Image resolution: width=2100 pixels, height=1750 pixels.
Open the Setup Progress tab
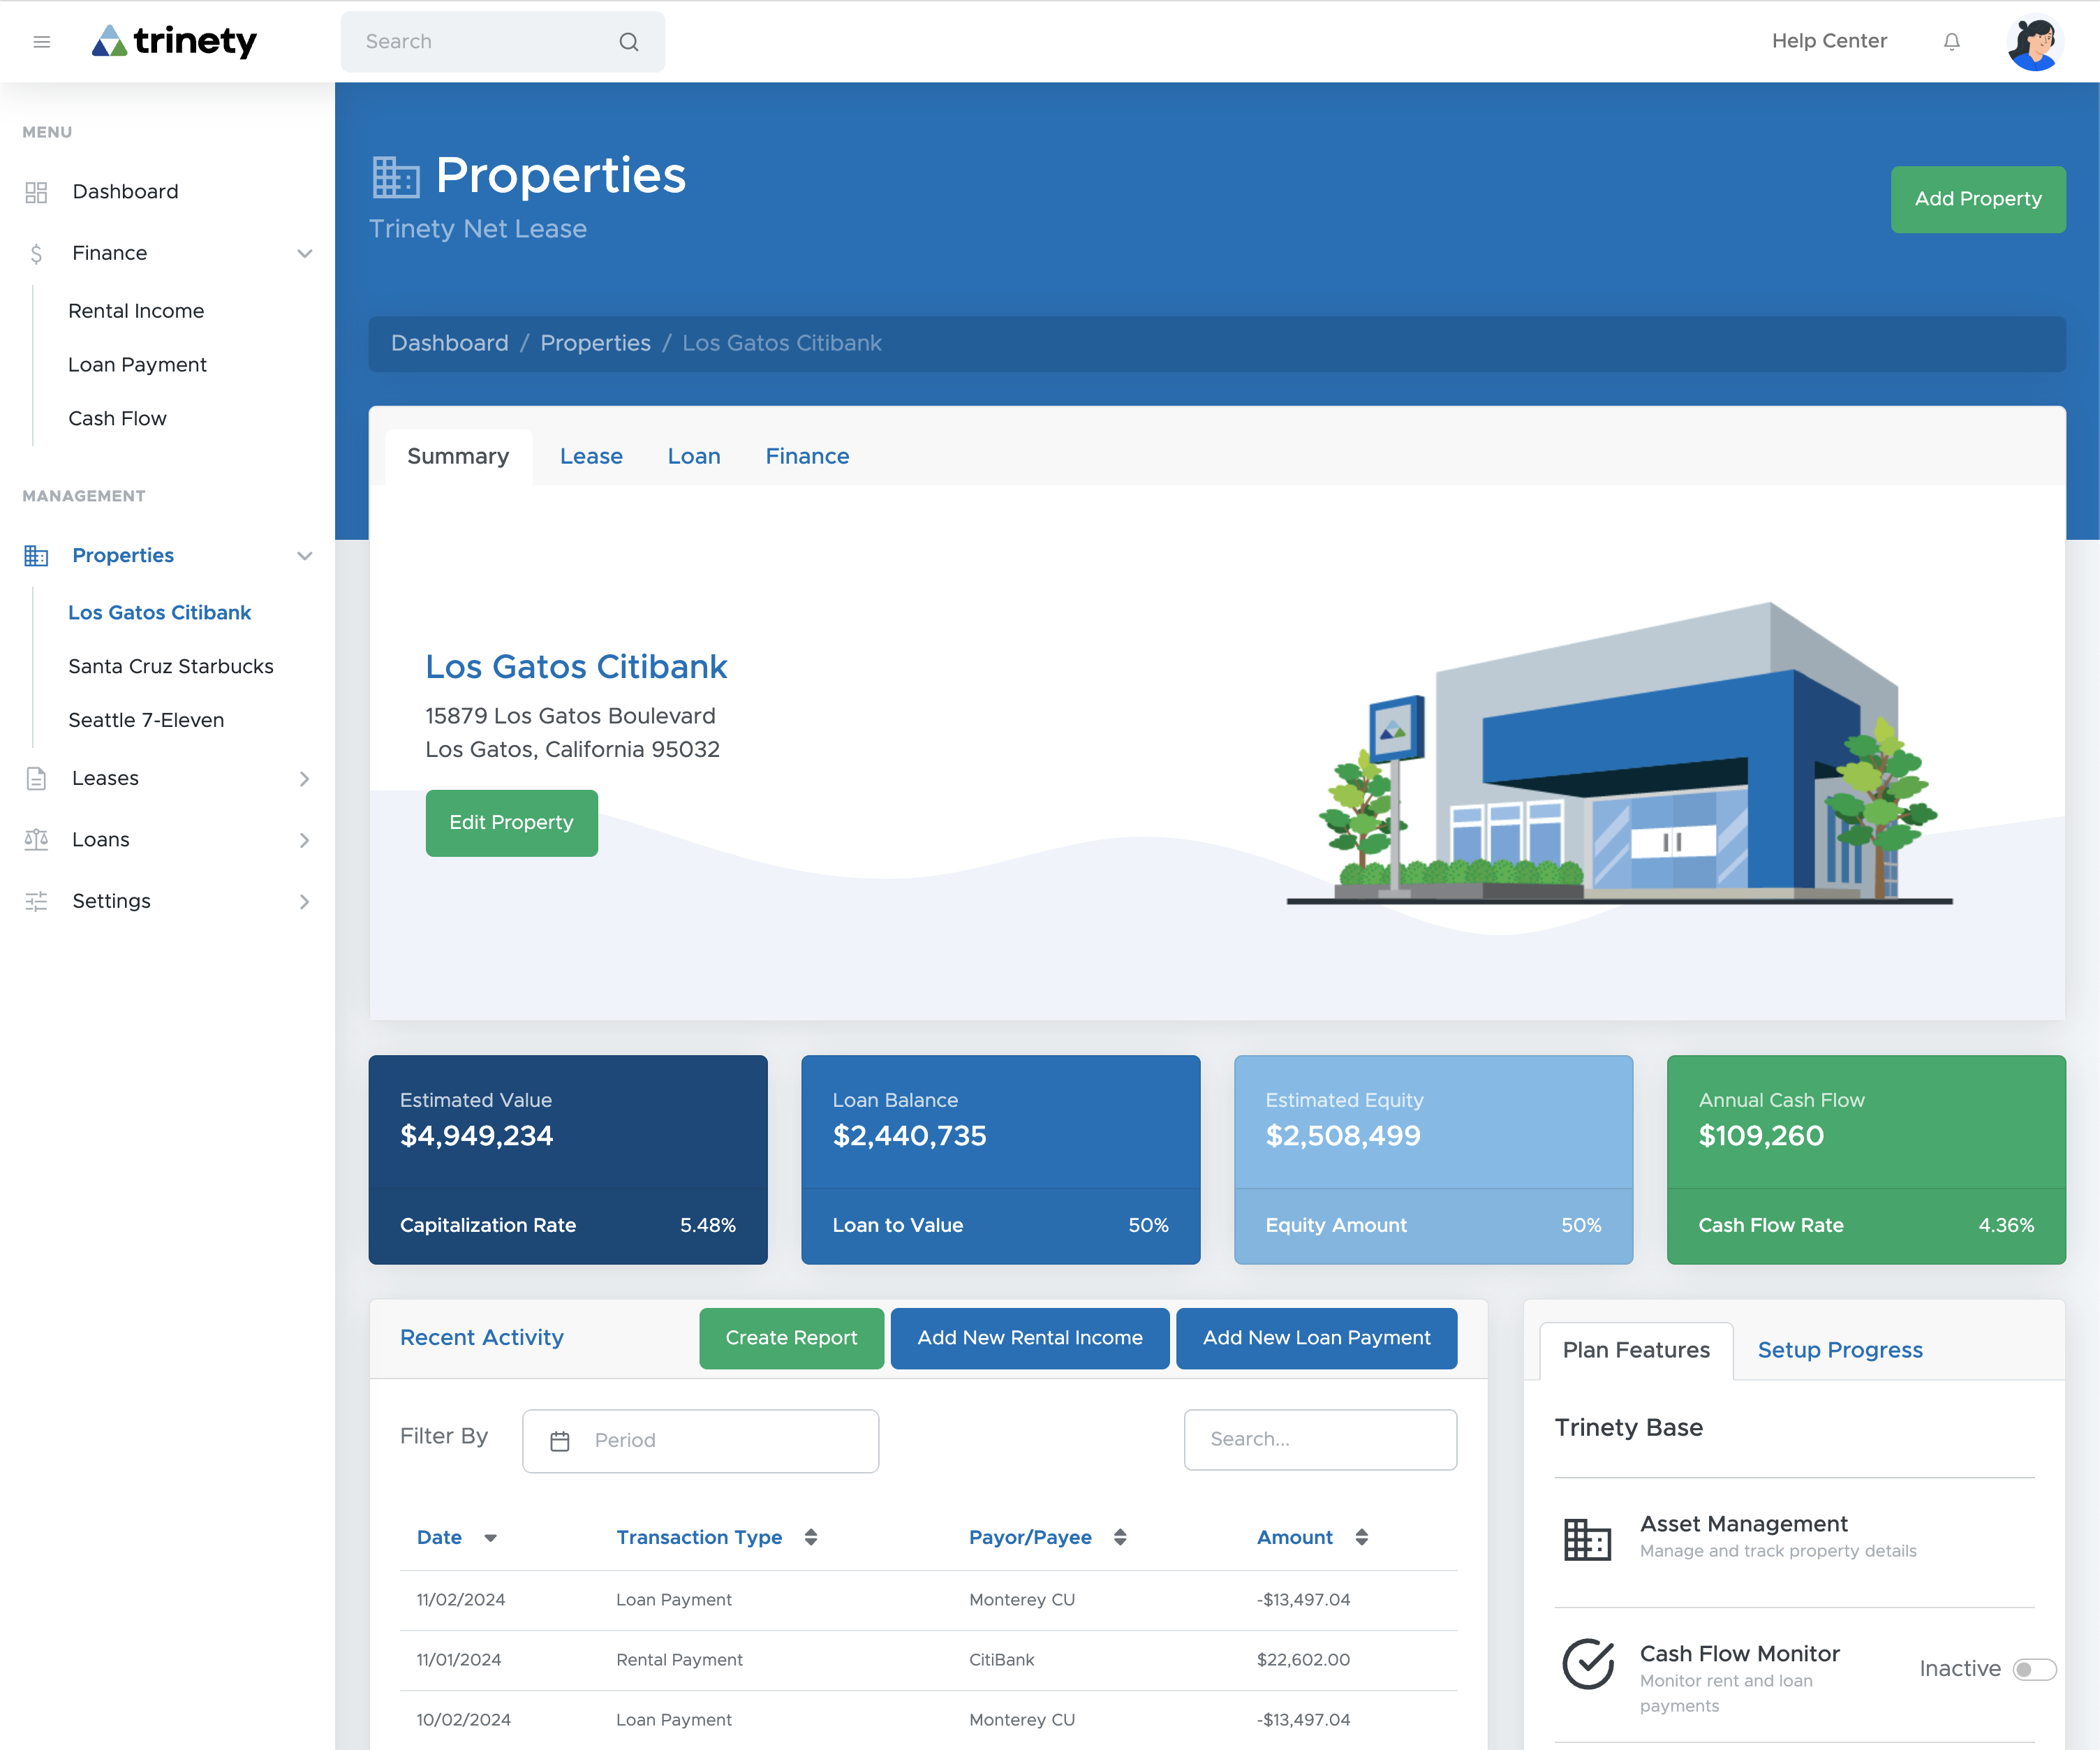tap(1840, 1350)
